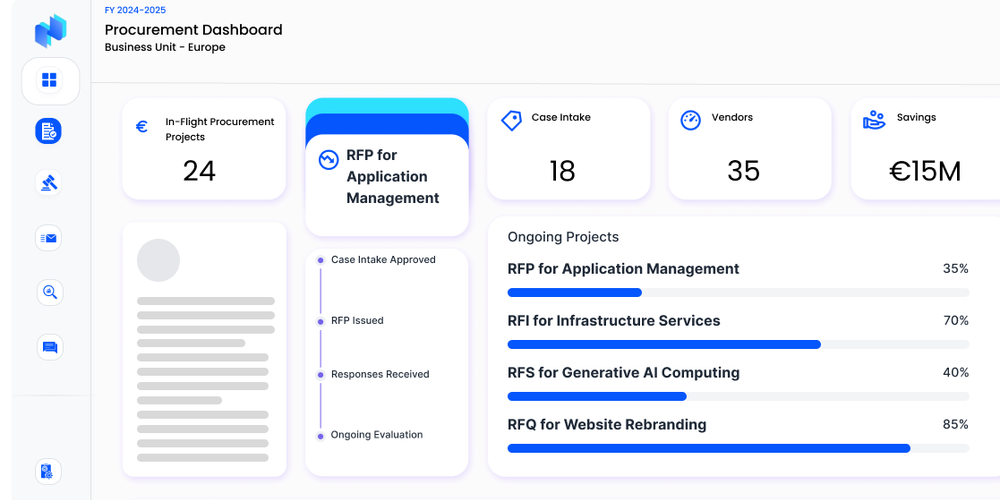Viewport: 1000px width, 500px height.
Task: Click the Business Unit - Europe subtitle
Action: click(x=165, y=47)
